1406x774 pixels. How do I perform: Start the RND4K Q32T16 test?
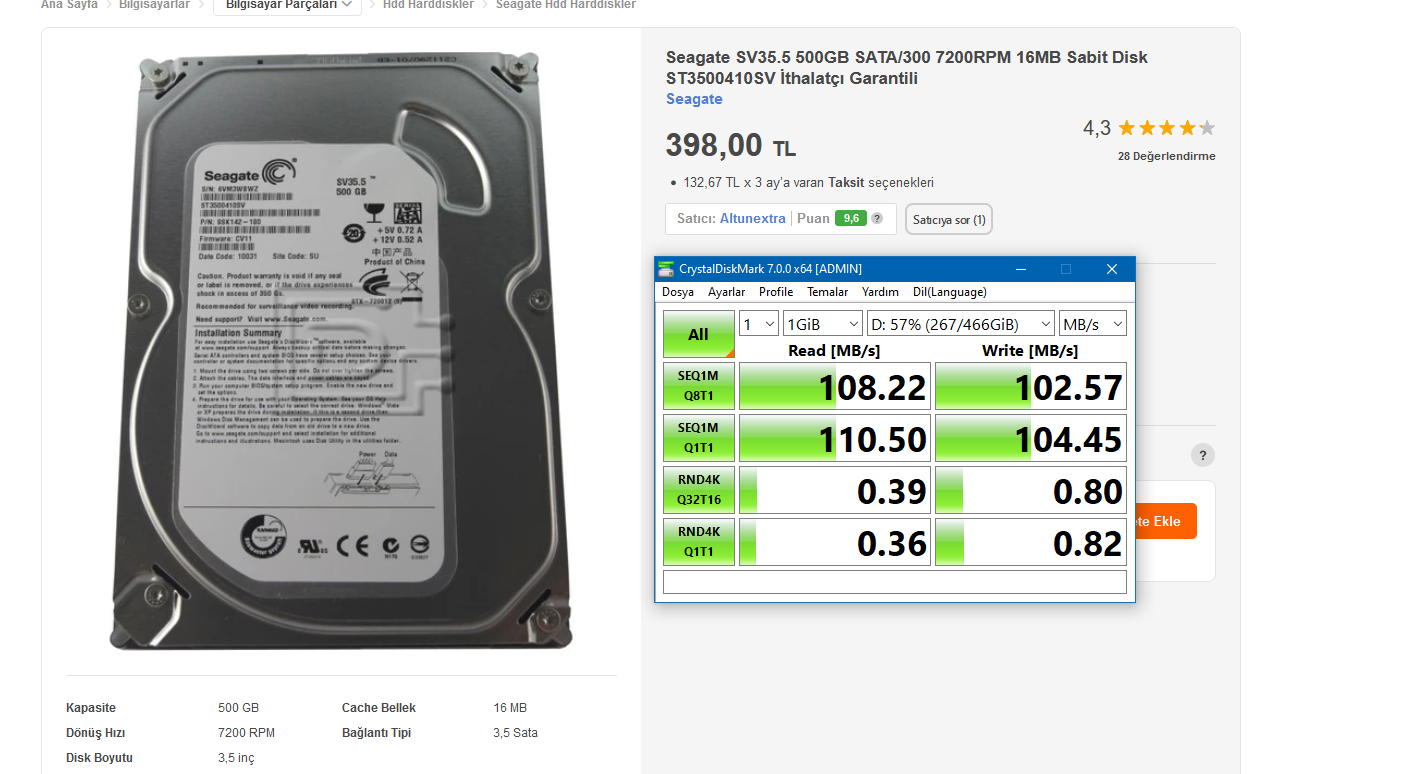tap(698, 490)
